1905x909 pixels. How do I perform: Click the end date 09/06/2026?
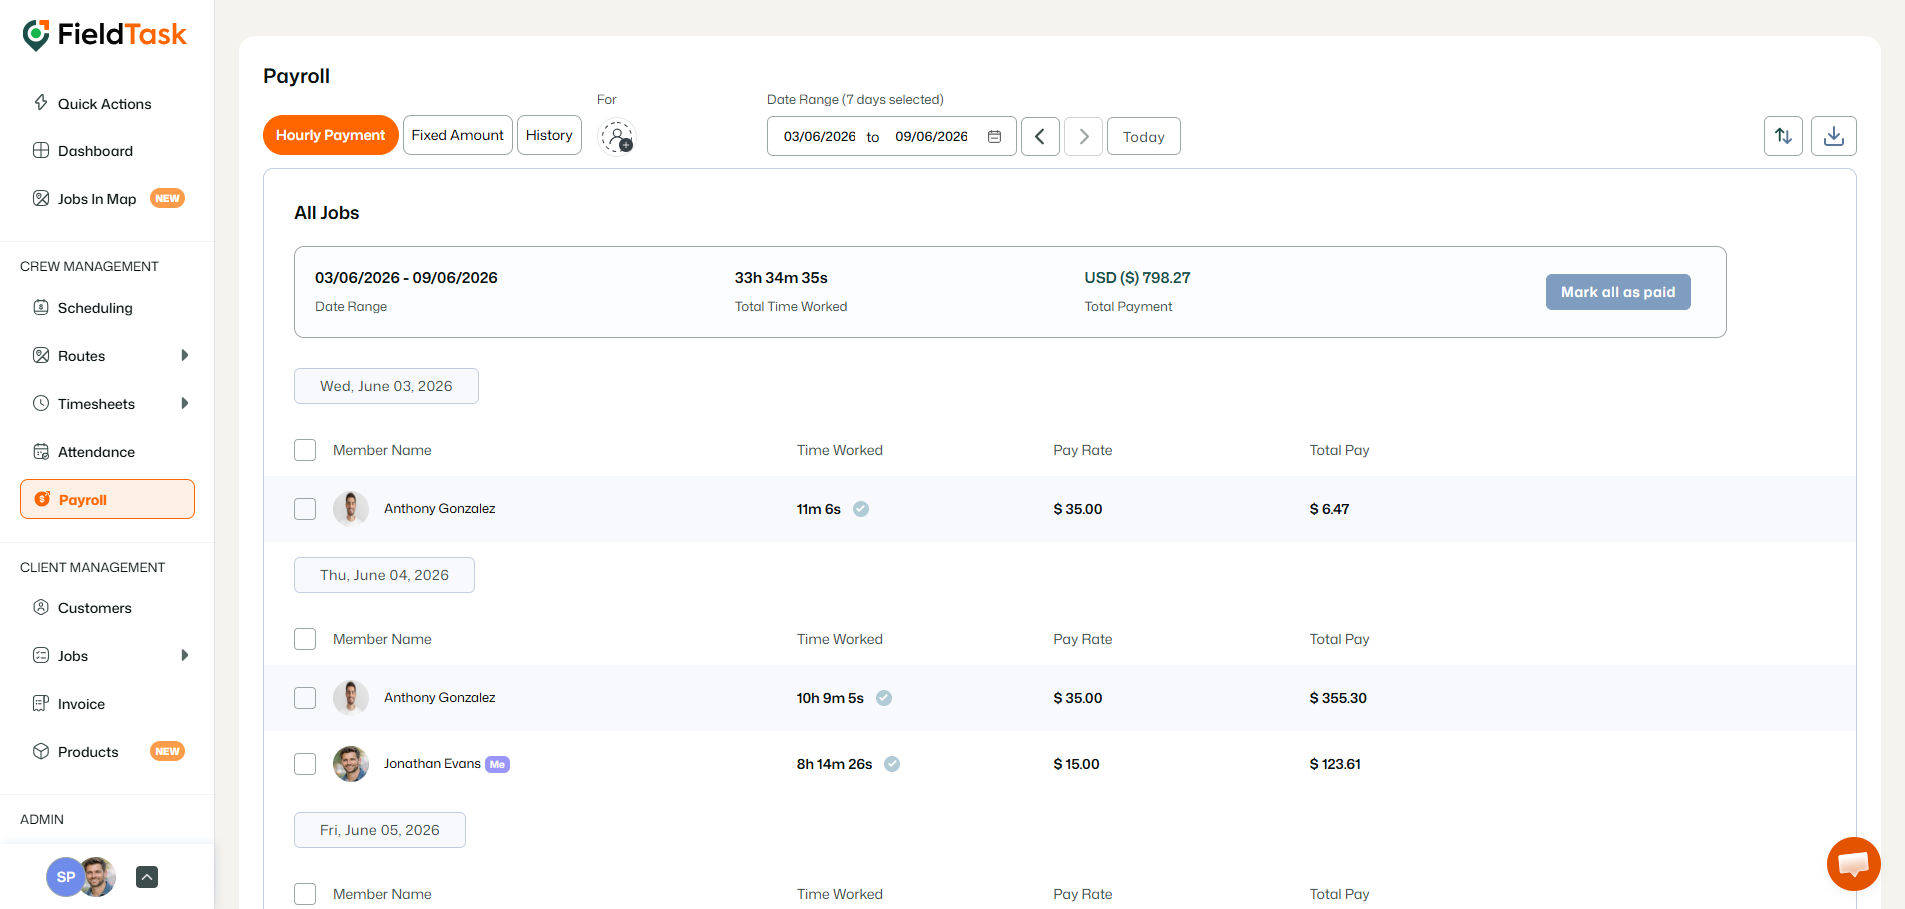931,137
